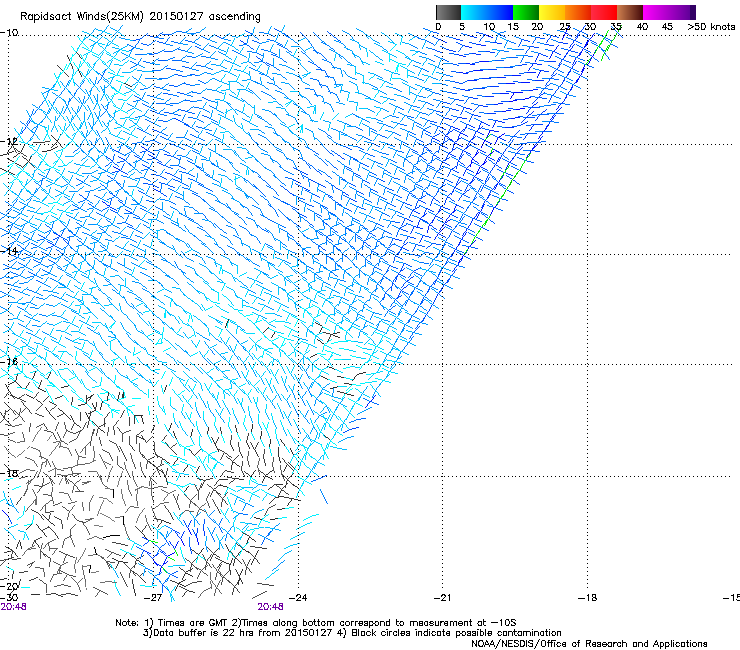Click the NOAA/NESDIS credit text
The height and width of the screenshot is (650, 740).
tap(589, 644)
